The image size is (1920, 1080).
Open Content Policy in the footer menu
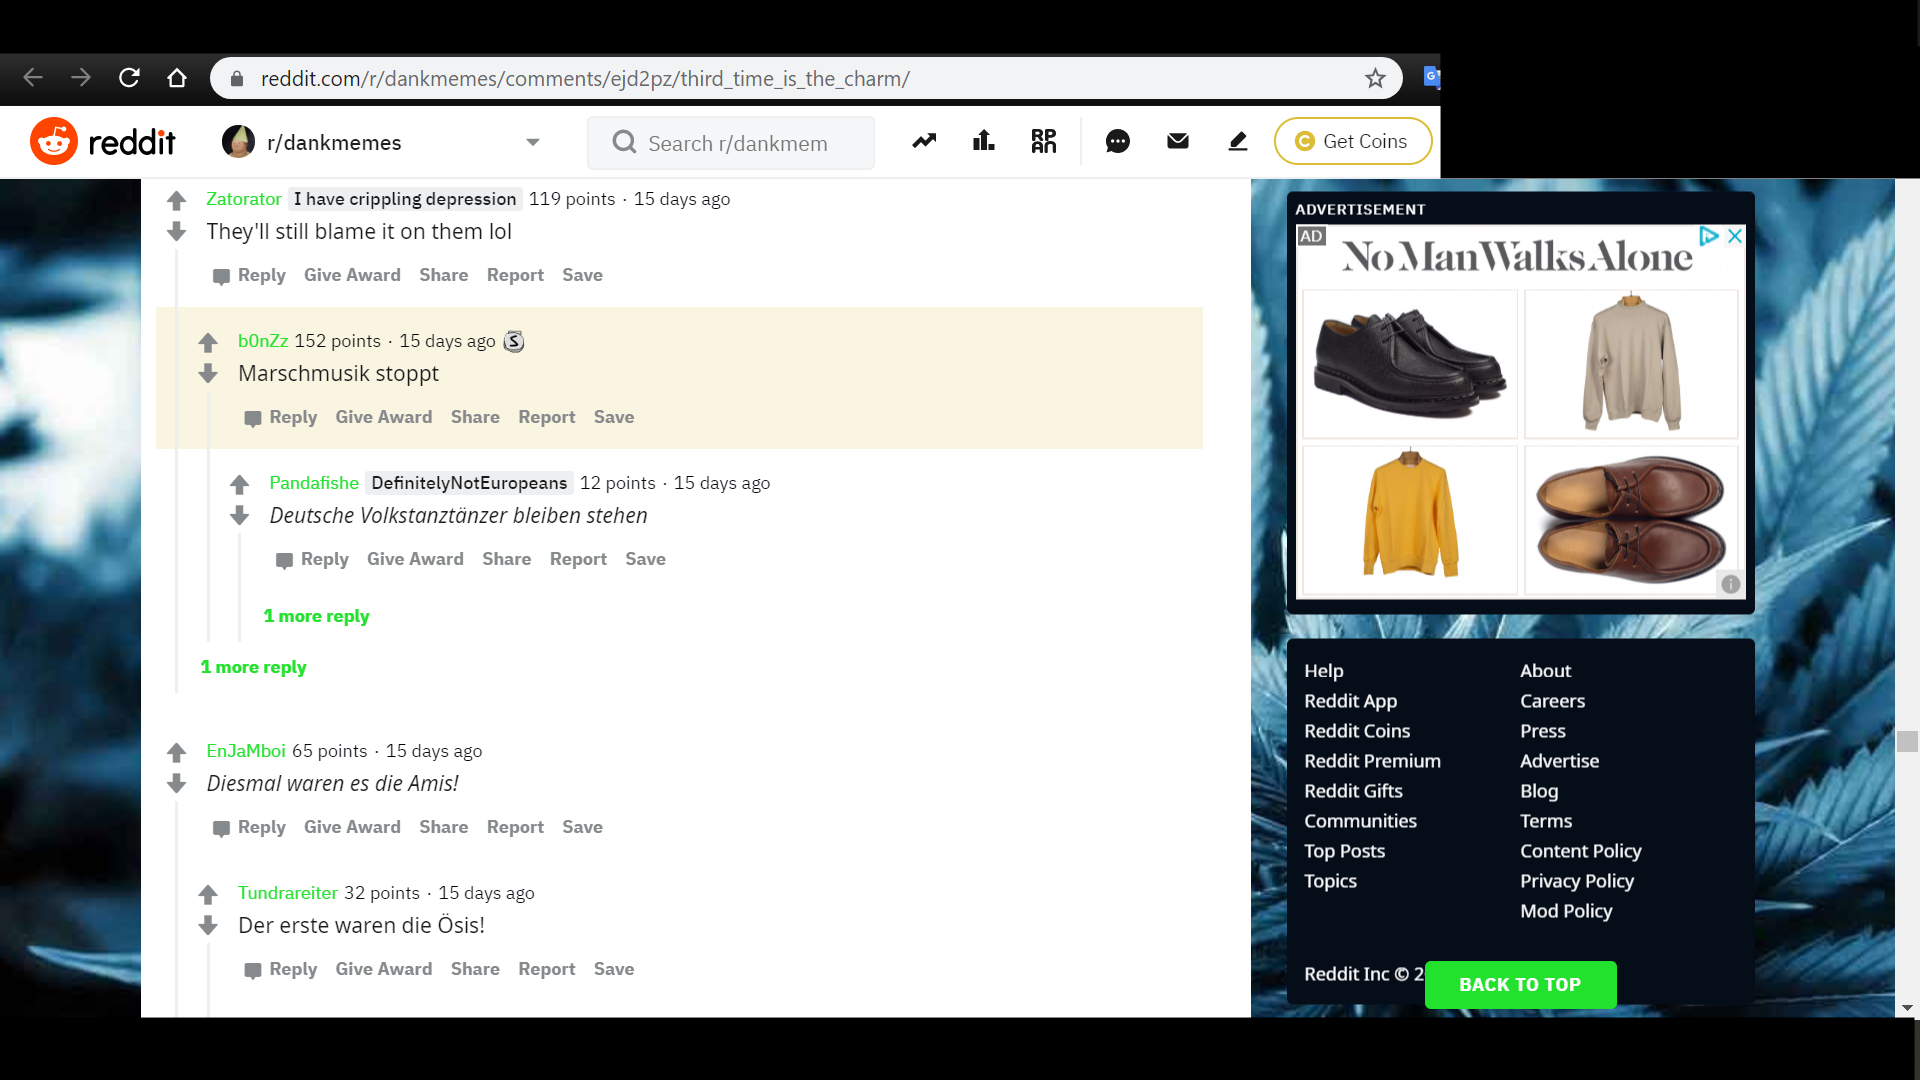click(1580, 851)
